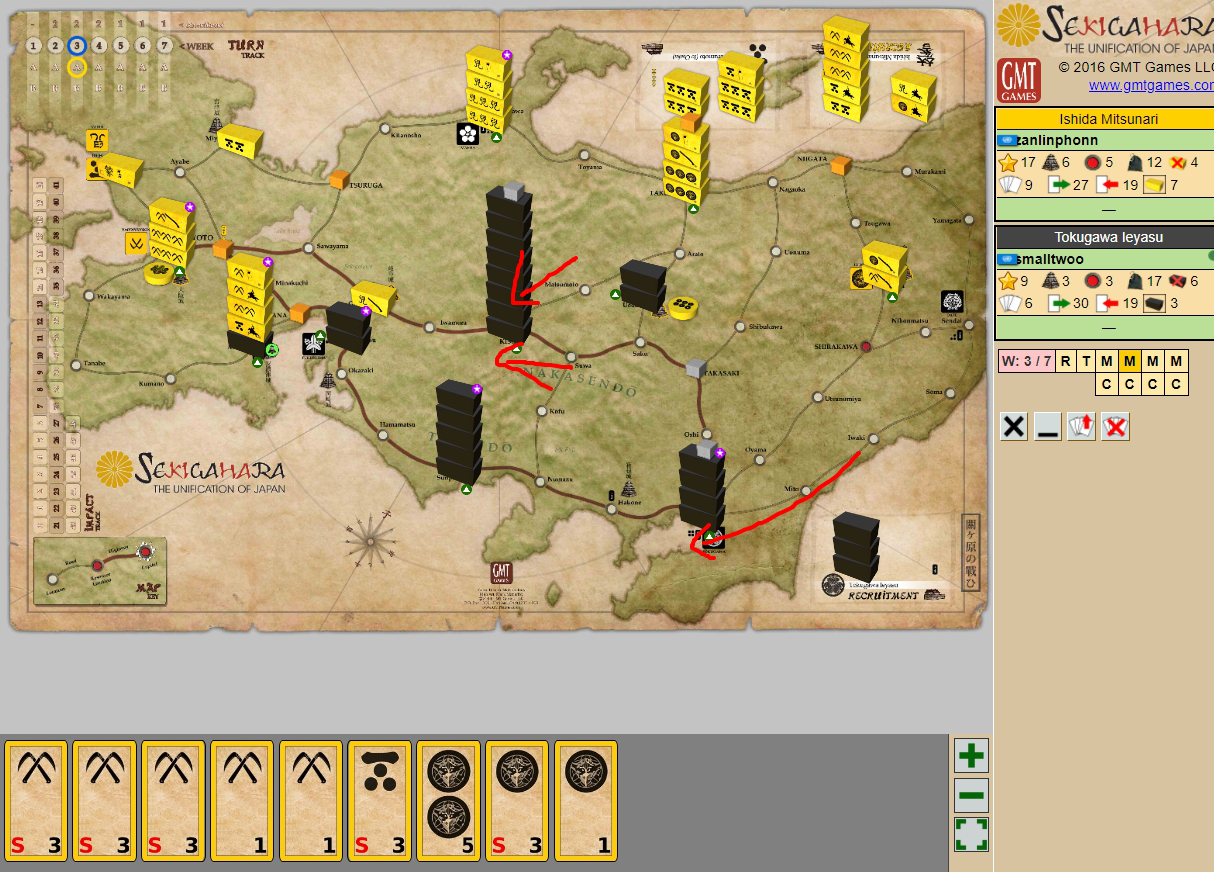Click the white flower mon icon on map

(x=468, y=133)
